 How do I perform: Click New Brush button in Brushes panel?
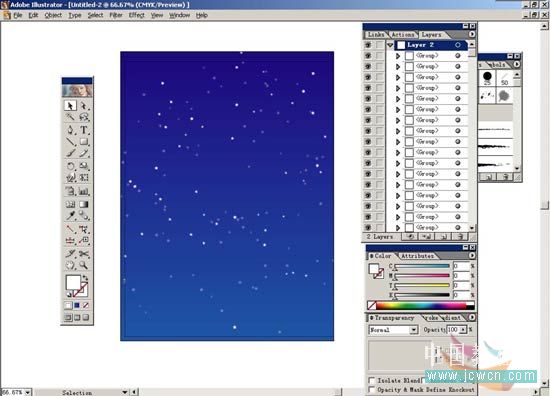coord(489,177)
